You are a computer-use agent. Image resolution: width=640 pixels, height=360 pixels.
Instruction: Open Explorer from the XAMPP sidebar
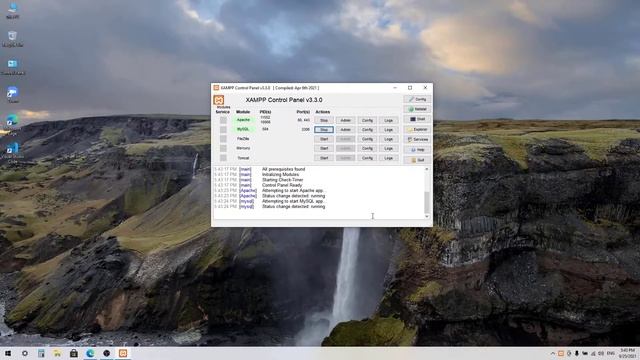(x=417, y=129)
